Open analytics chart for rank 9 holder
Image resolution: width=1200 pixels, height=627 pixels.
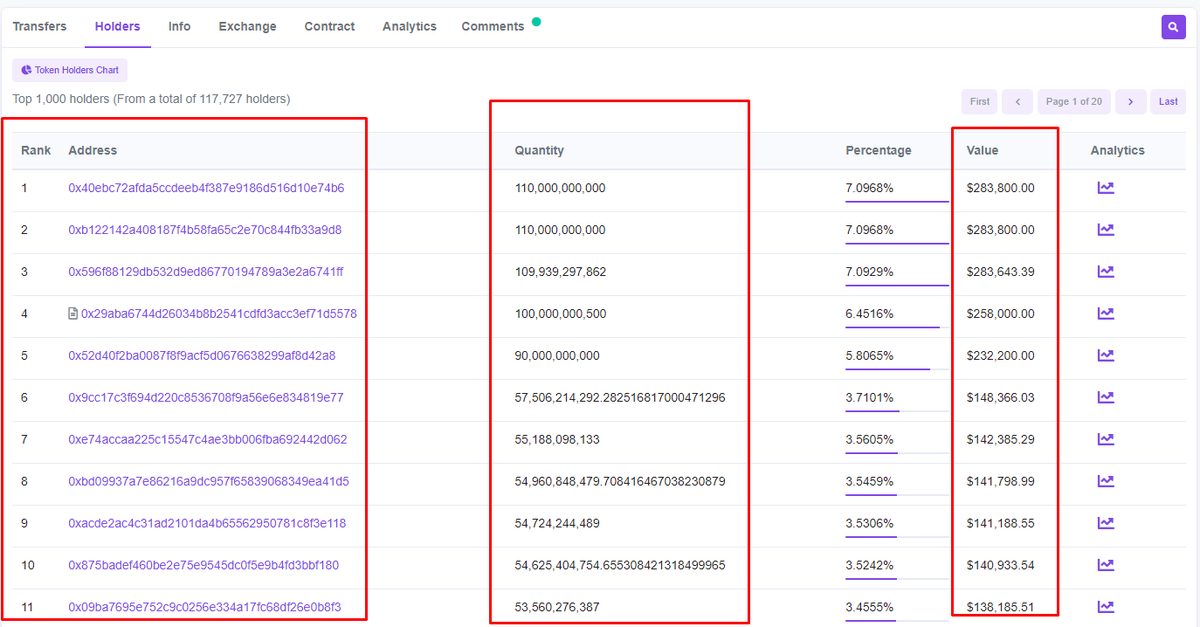point(1105,524)
